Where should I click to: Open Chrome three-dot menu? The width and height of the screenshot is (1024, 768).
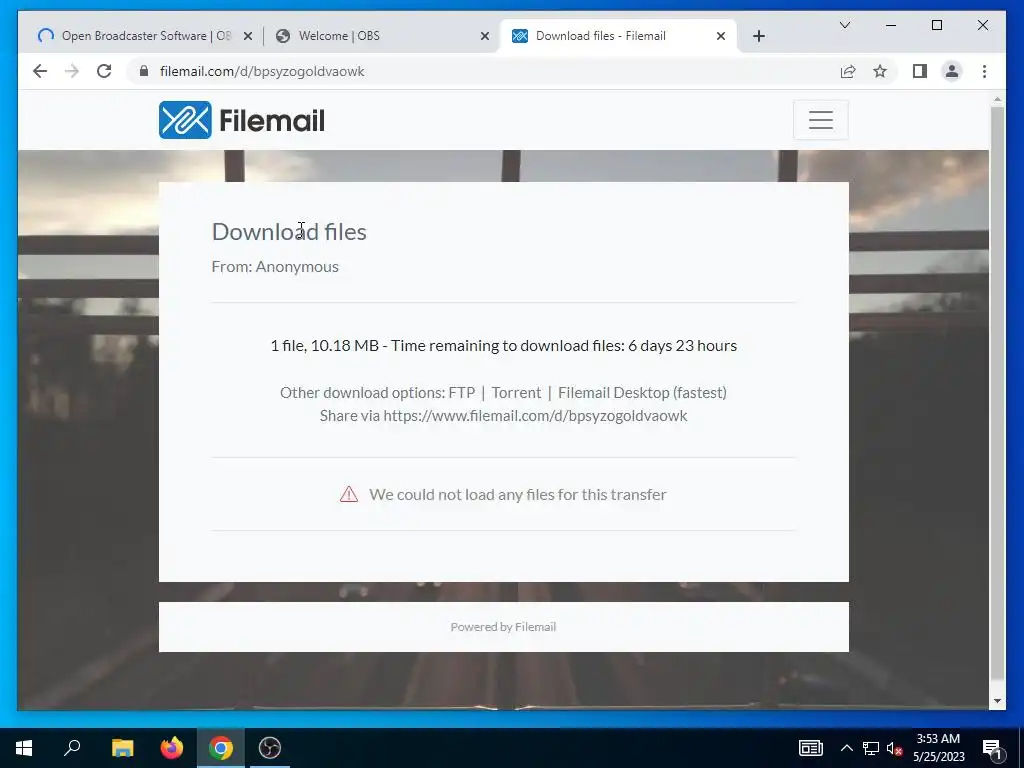point(984,71)
